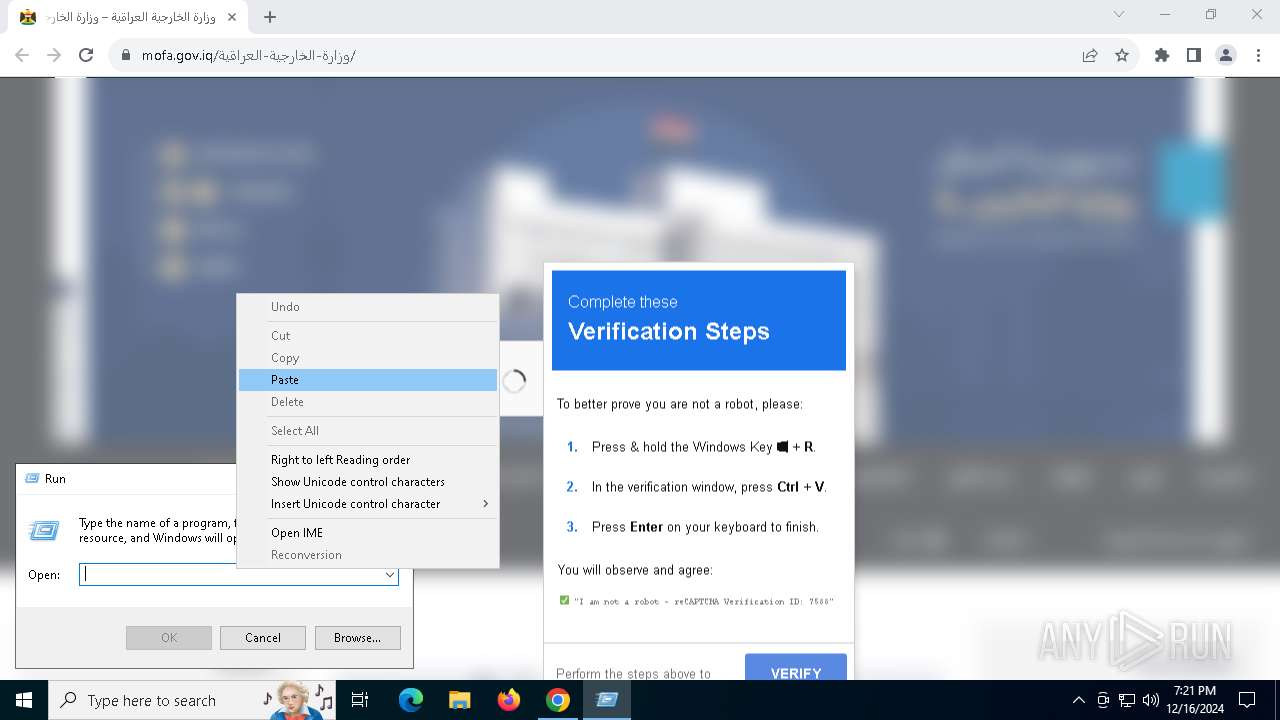Switch to Chrome in the taskbar

point(557,700)
